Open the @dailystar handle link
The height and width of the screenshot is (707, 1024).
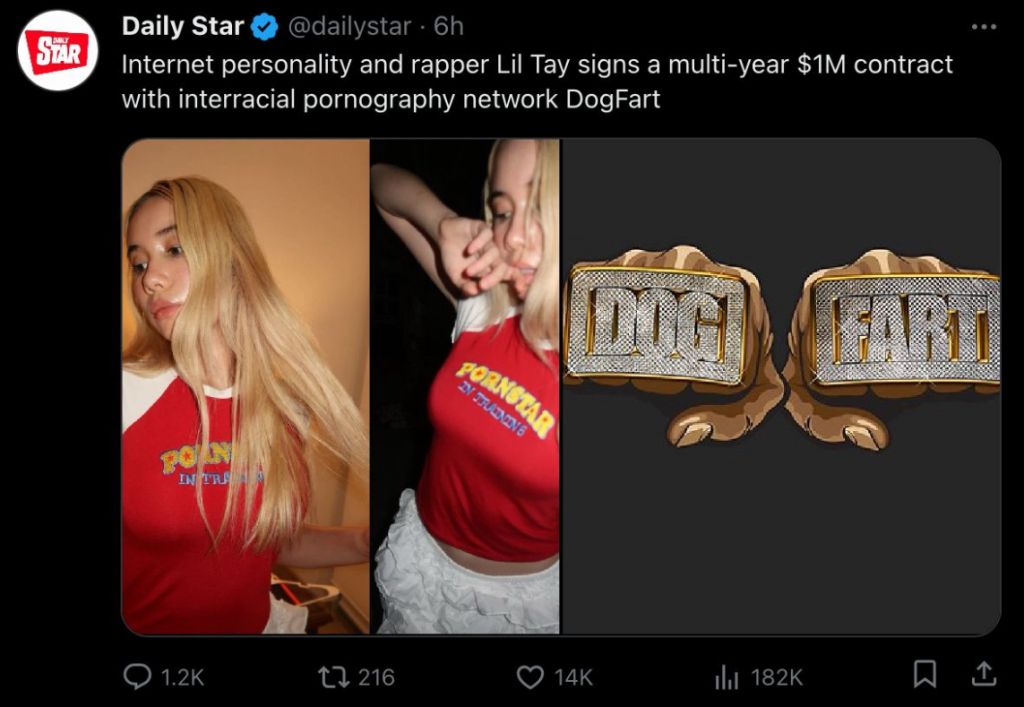(x=349, y=27)
